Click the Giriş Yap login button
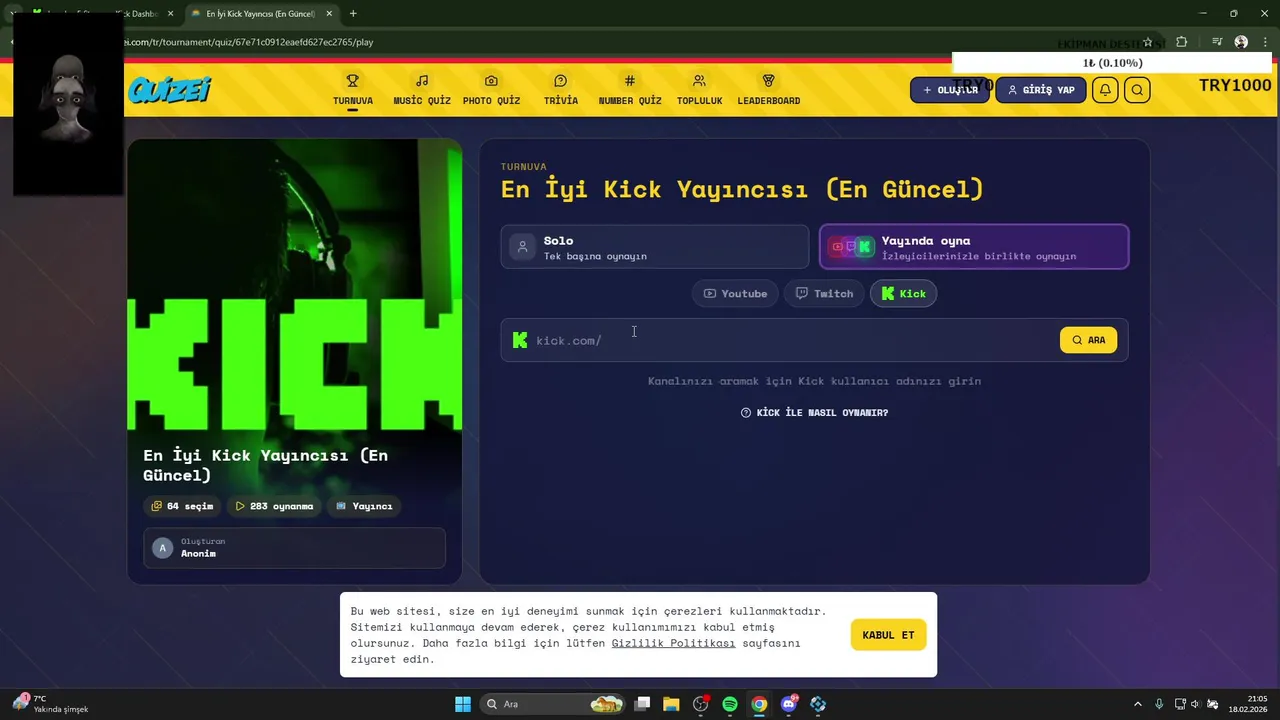 coord(1041,90)
